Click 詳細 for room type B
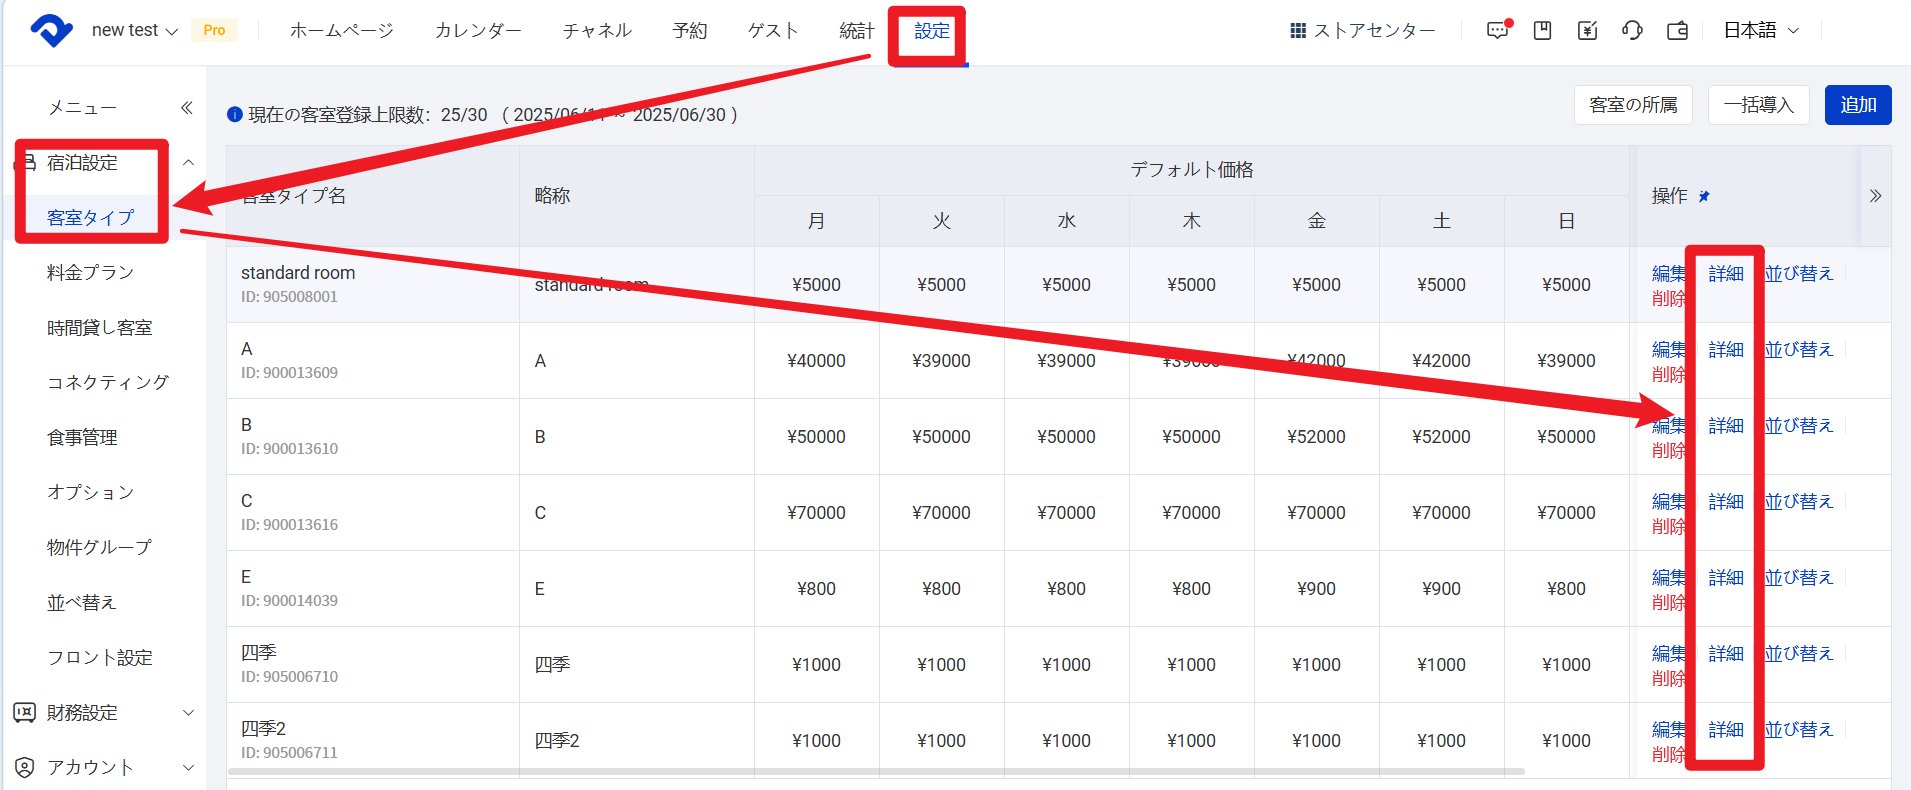Image resolution: width=1911 pixels, height=790 pixels. point(1726,425)
